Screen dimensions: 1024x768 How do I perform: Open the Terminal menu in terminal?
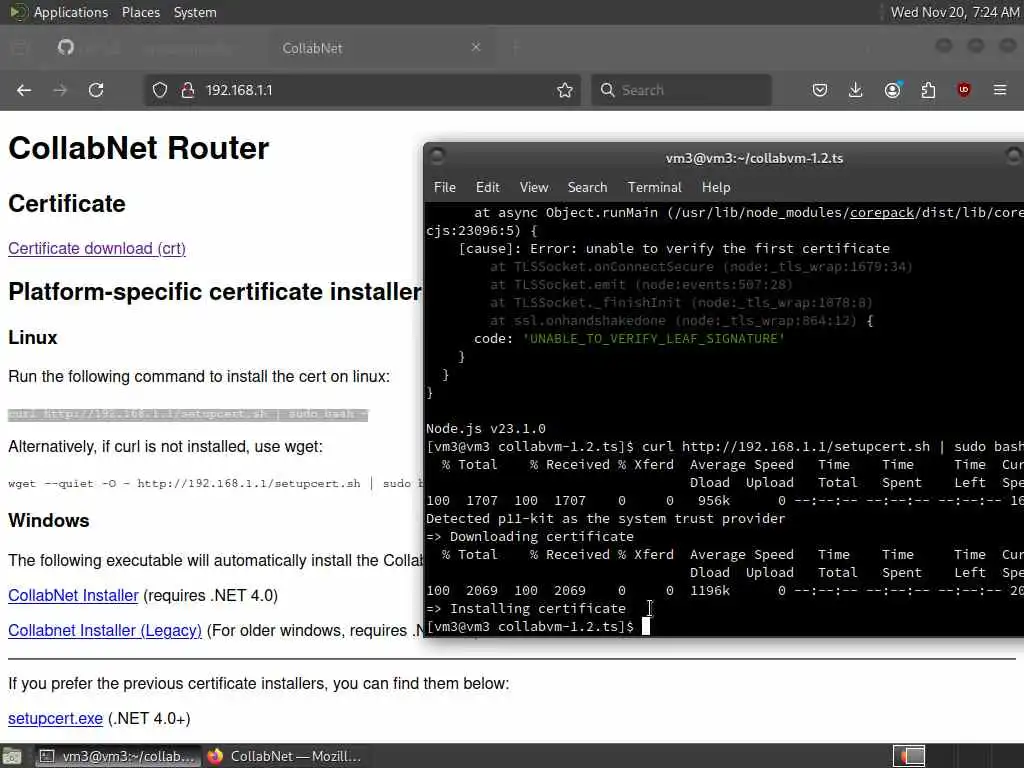coord(654,187)
